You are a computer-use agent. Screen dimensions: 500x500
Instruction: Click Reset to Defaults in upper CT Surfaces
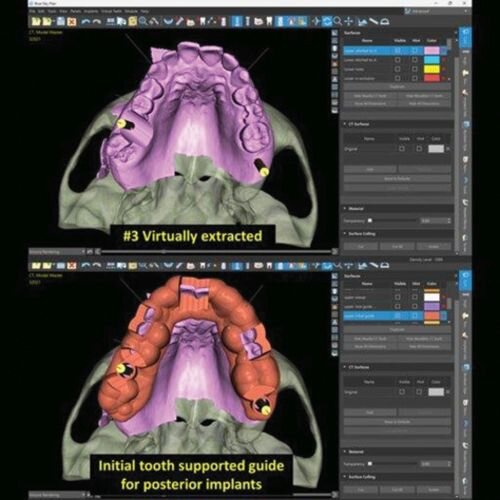tap(397, 179)
